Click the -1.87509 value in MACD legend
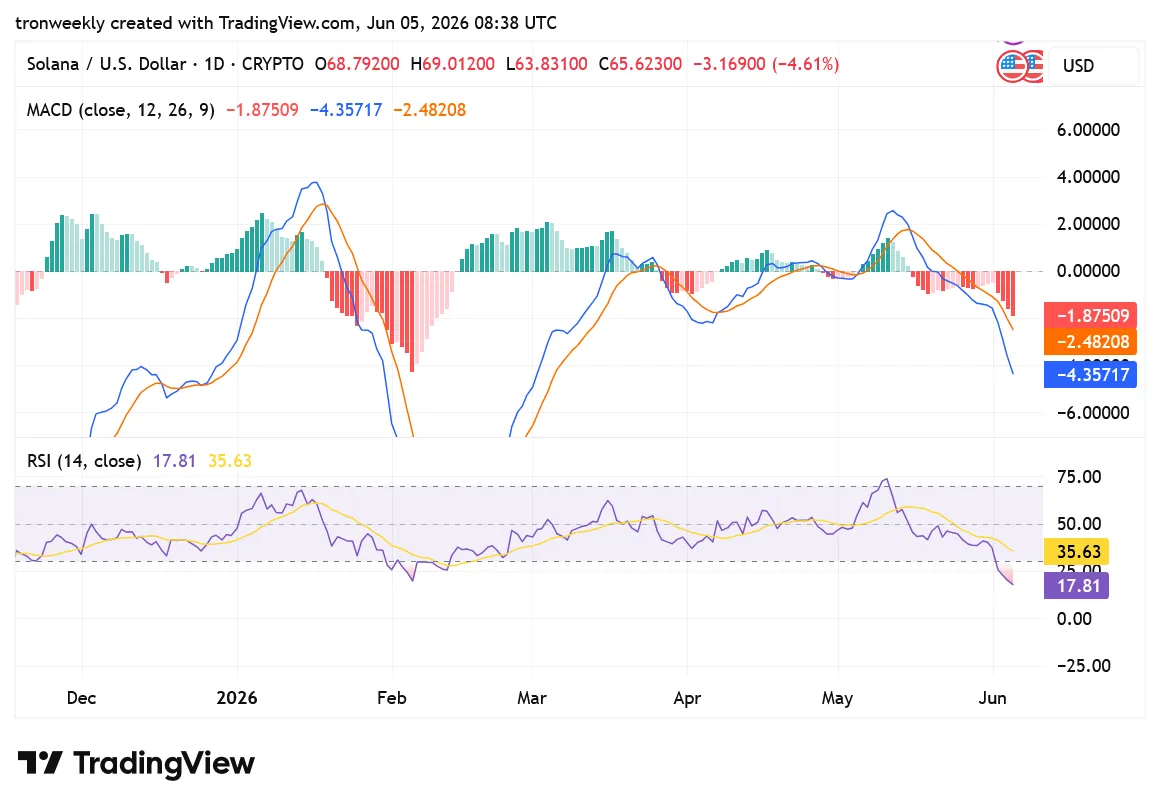The image size is (1160, 808). pos(263,110)
